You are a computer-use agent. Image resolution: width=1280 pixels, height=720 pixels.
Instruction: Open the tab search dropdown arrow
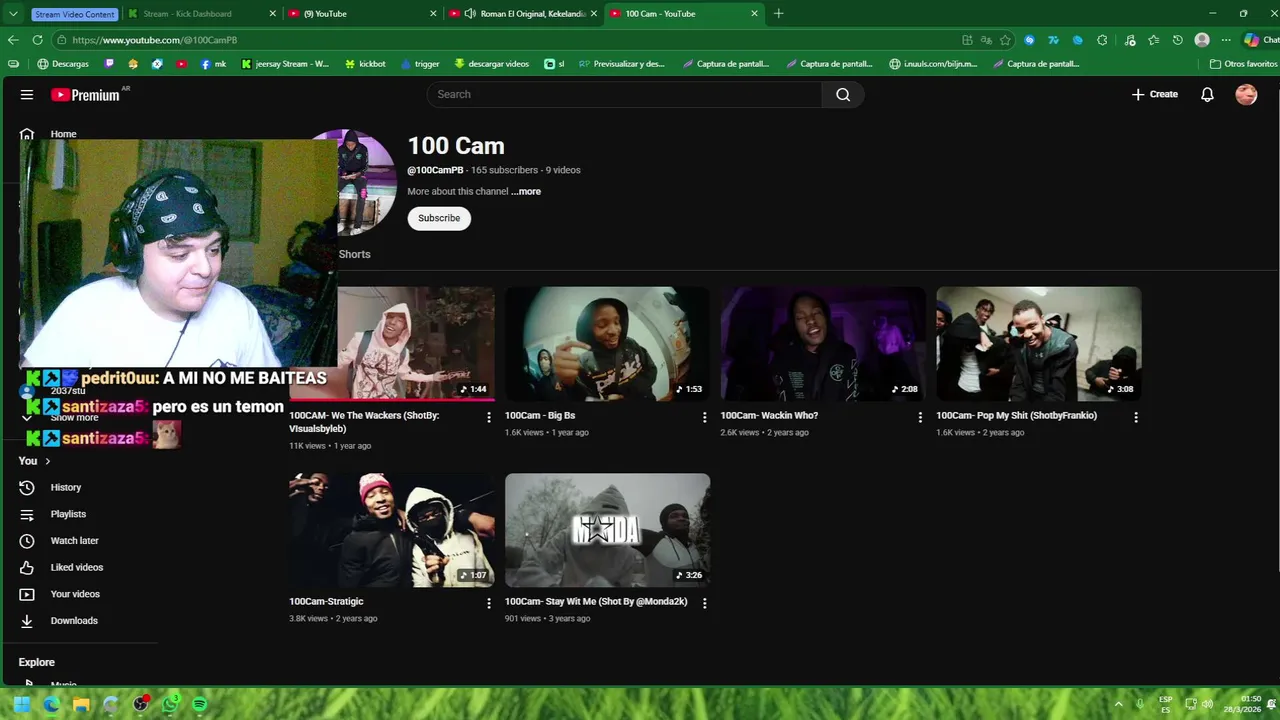13,14
